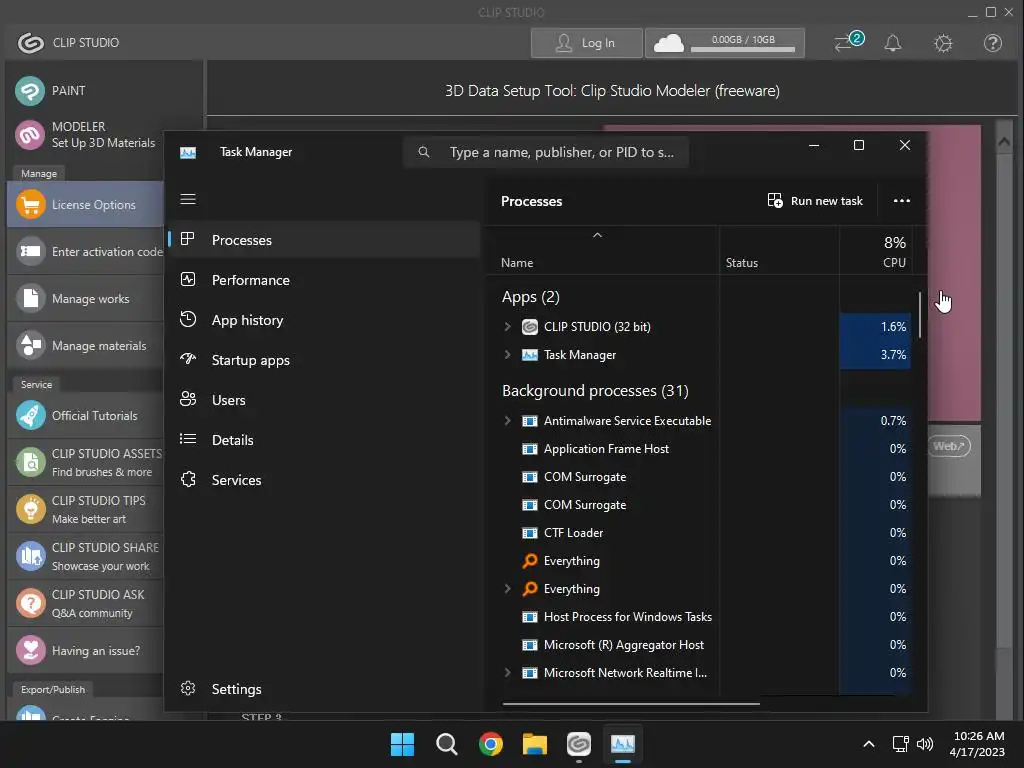
Task: Open Having an issue? help entry
Action: coord(86,650)
